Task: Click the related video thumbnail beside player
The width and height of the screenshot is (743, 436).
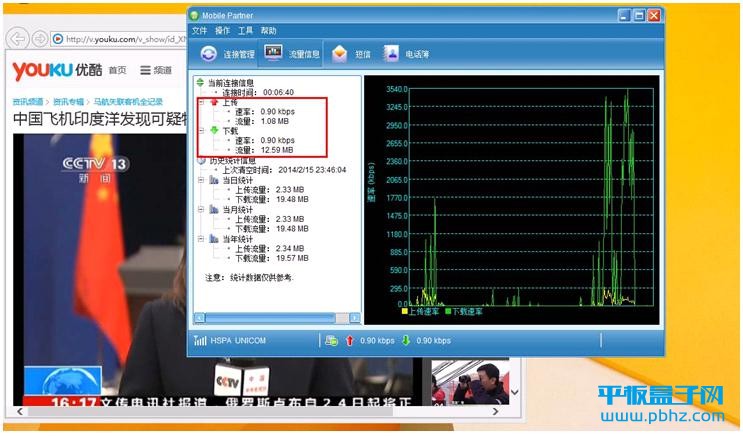Action: 470,382
